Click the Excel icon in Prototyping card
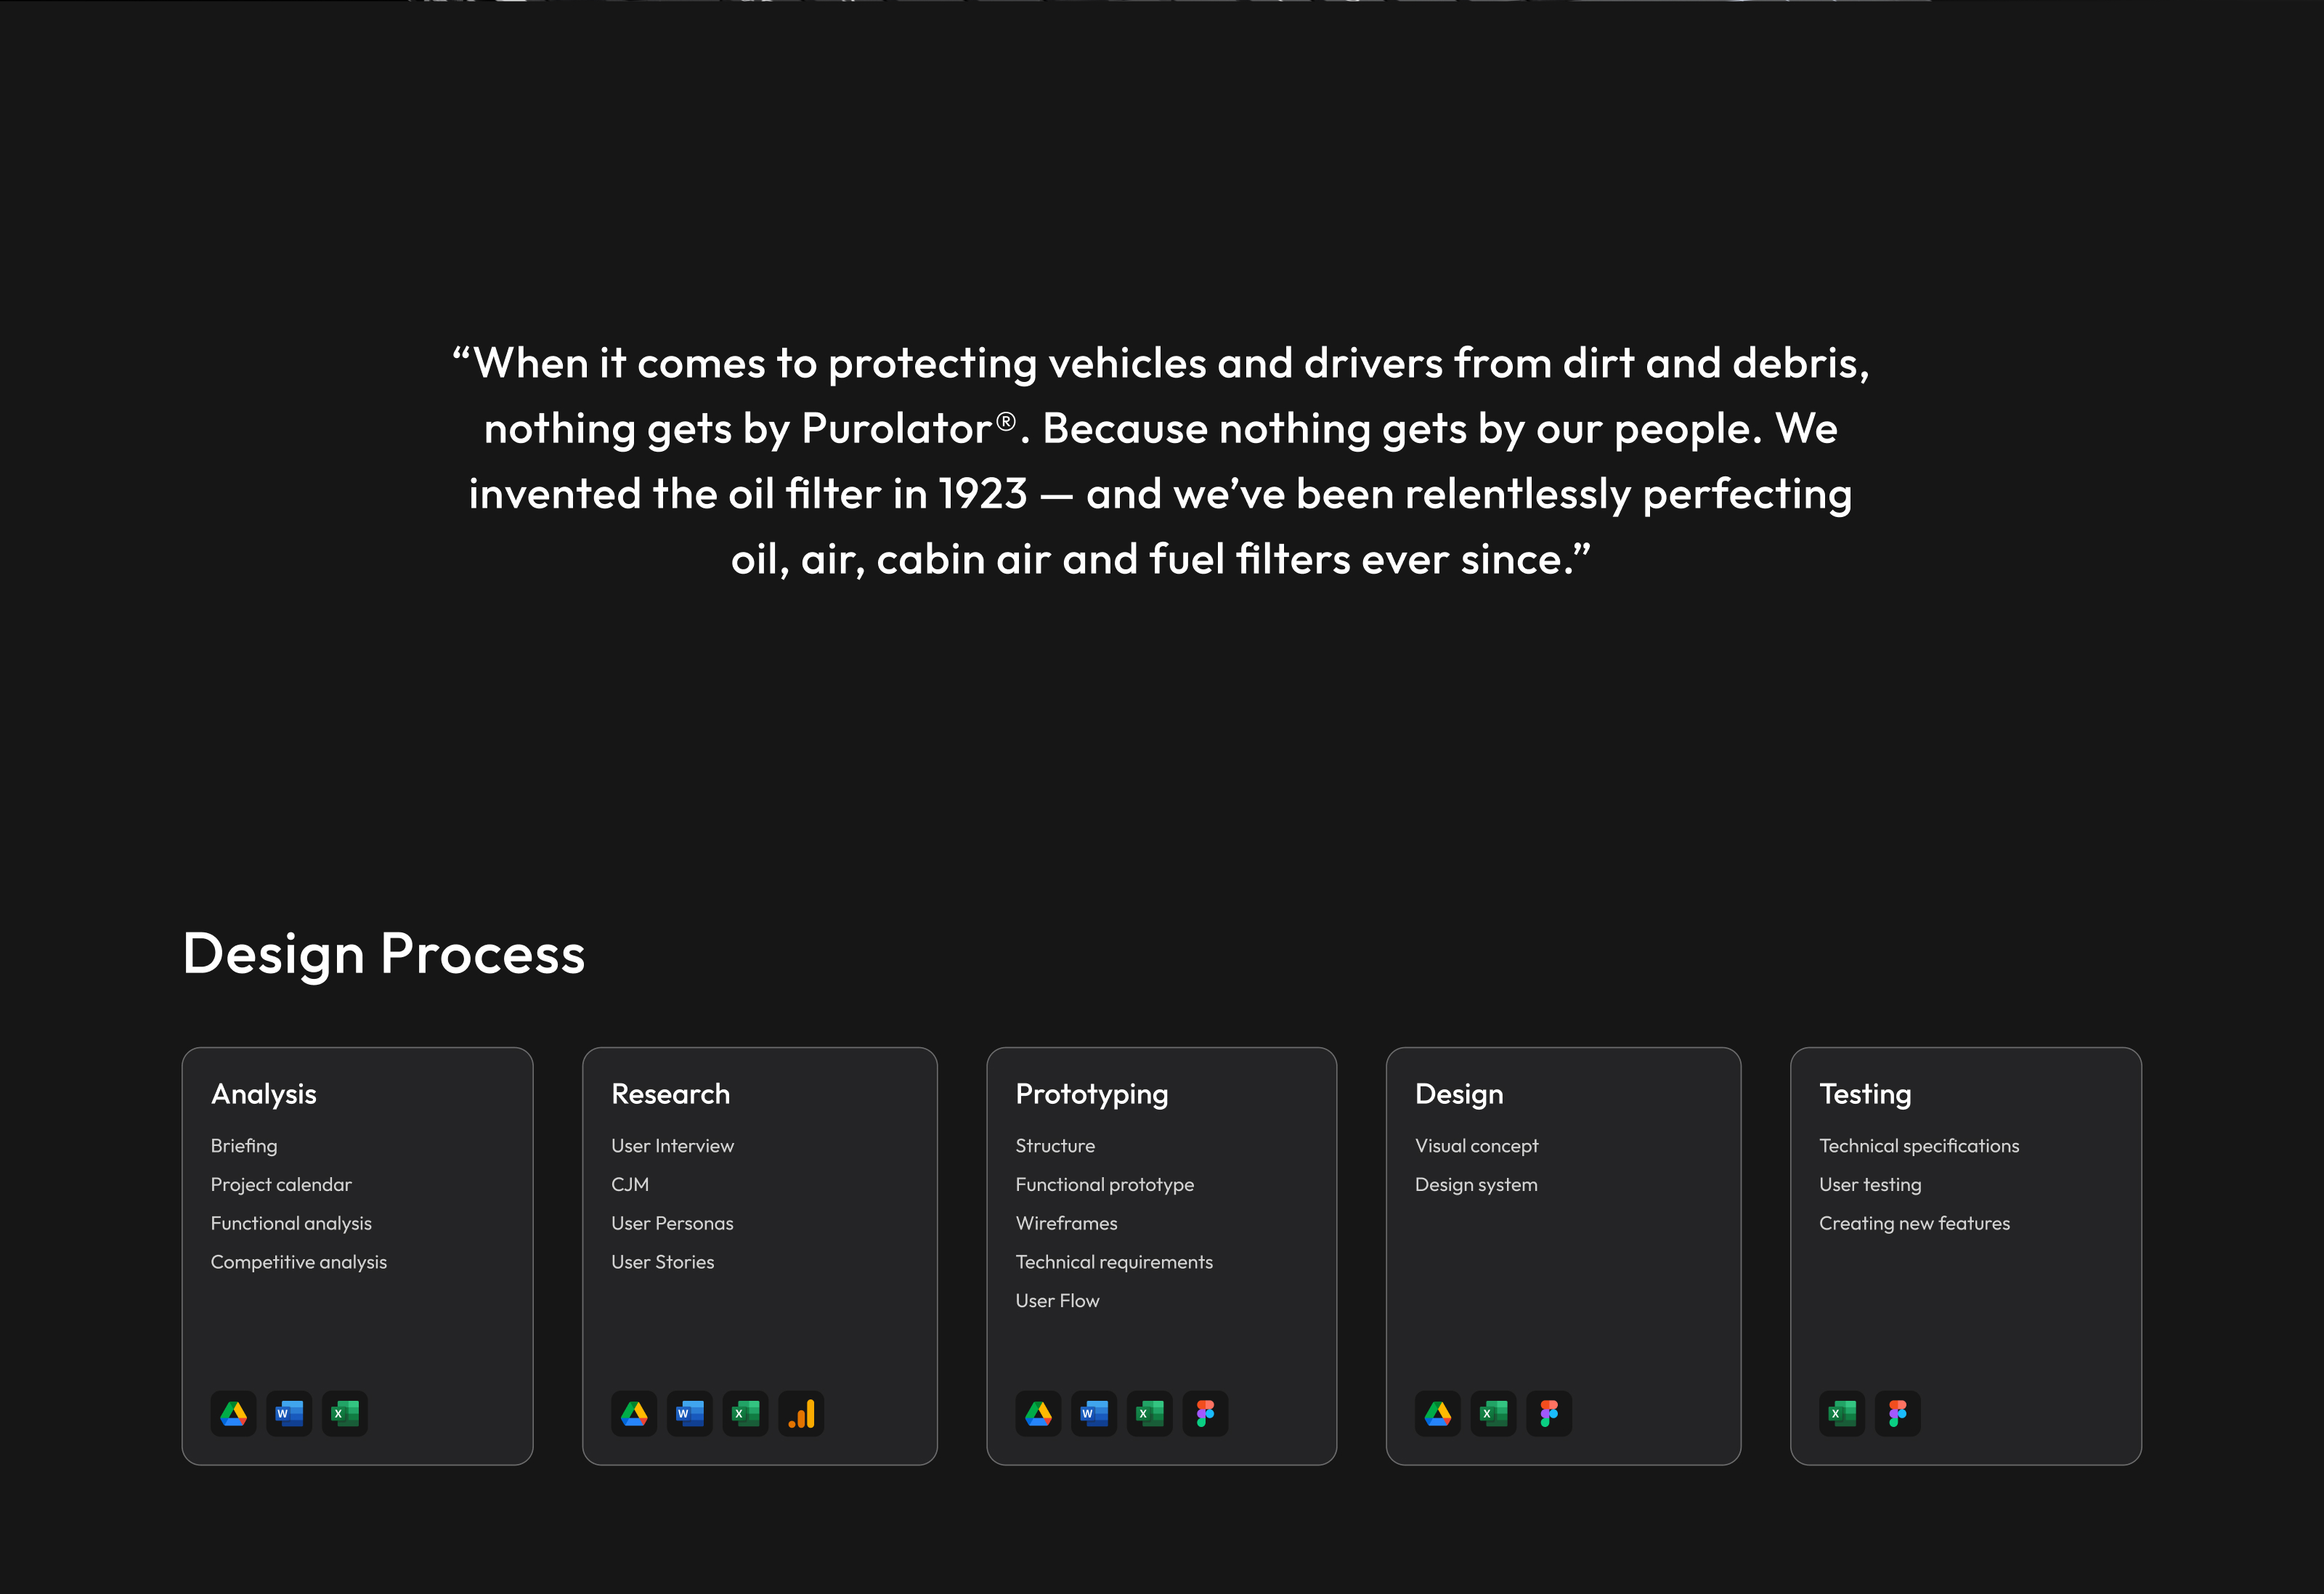Viewport: 2324px width, 1594px height. [x=1150, y=1413]
